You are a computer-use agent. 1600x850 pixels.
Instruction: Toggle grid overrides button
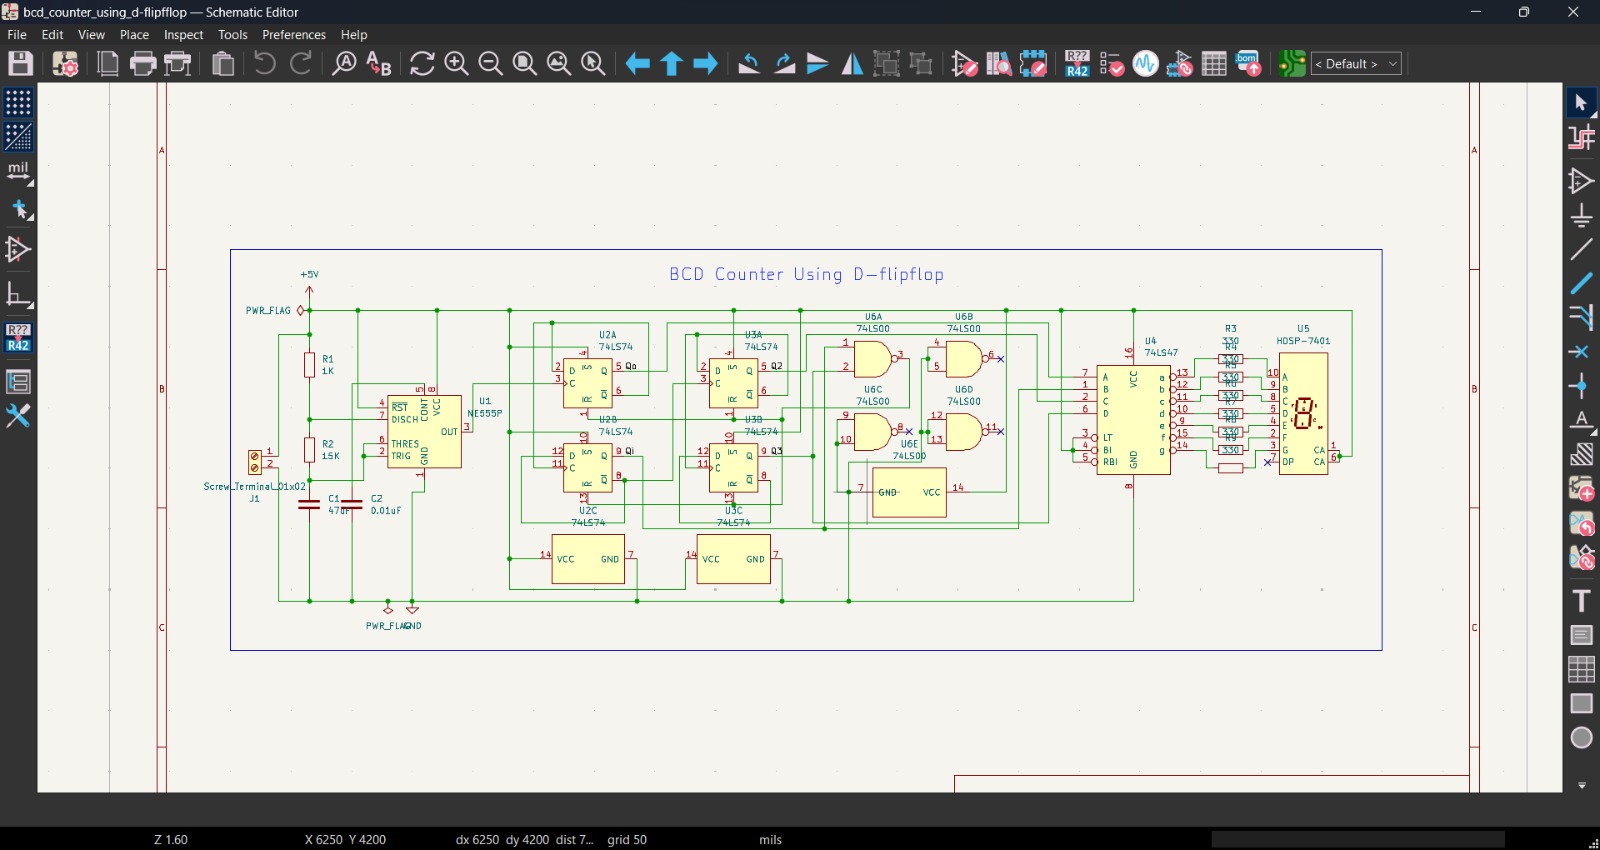[x=18, y=137]
